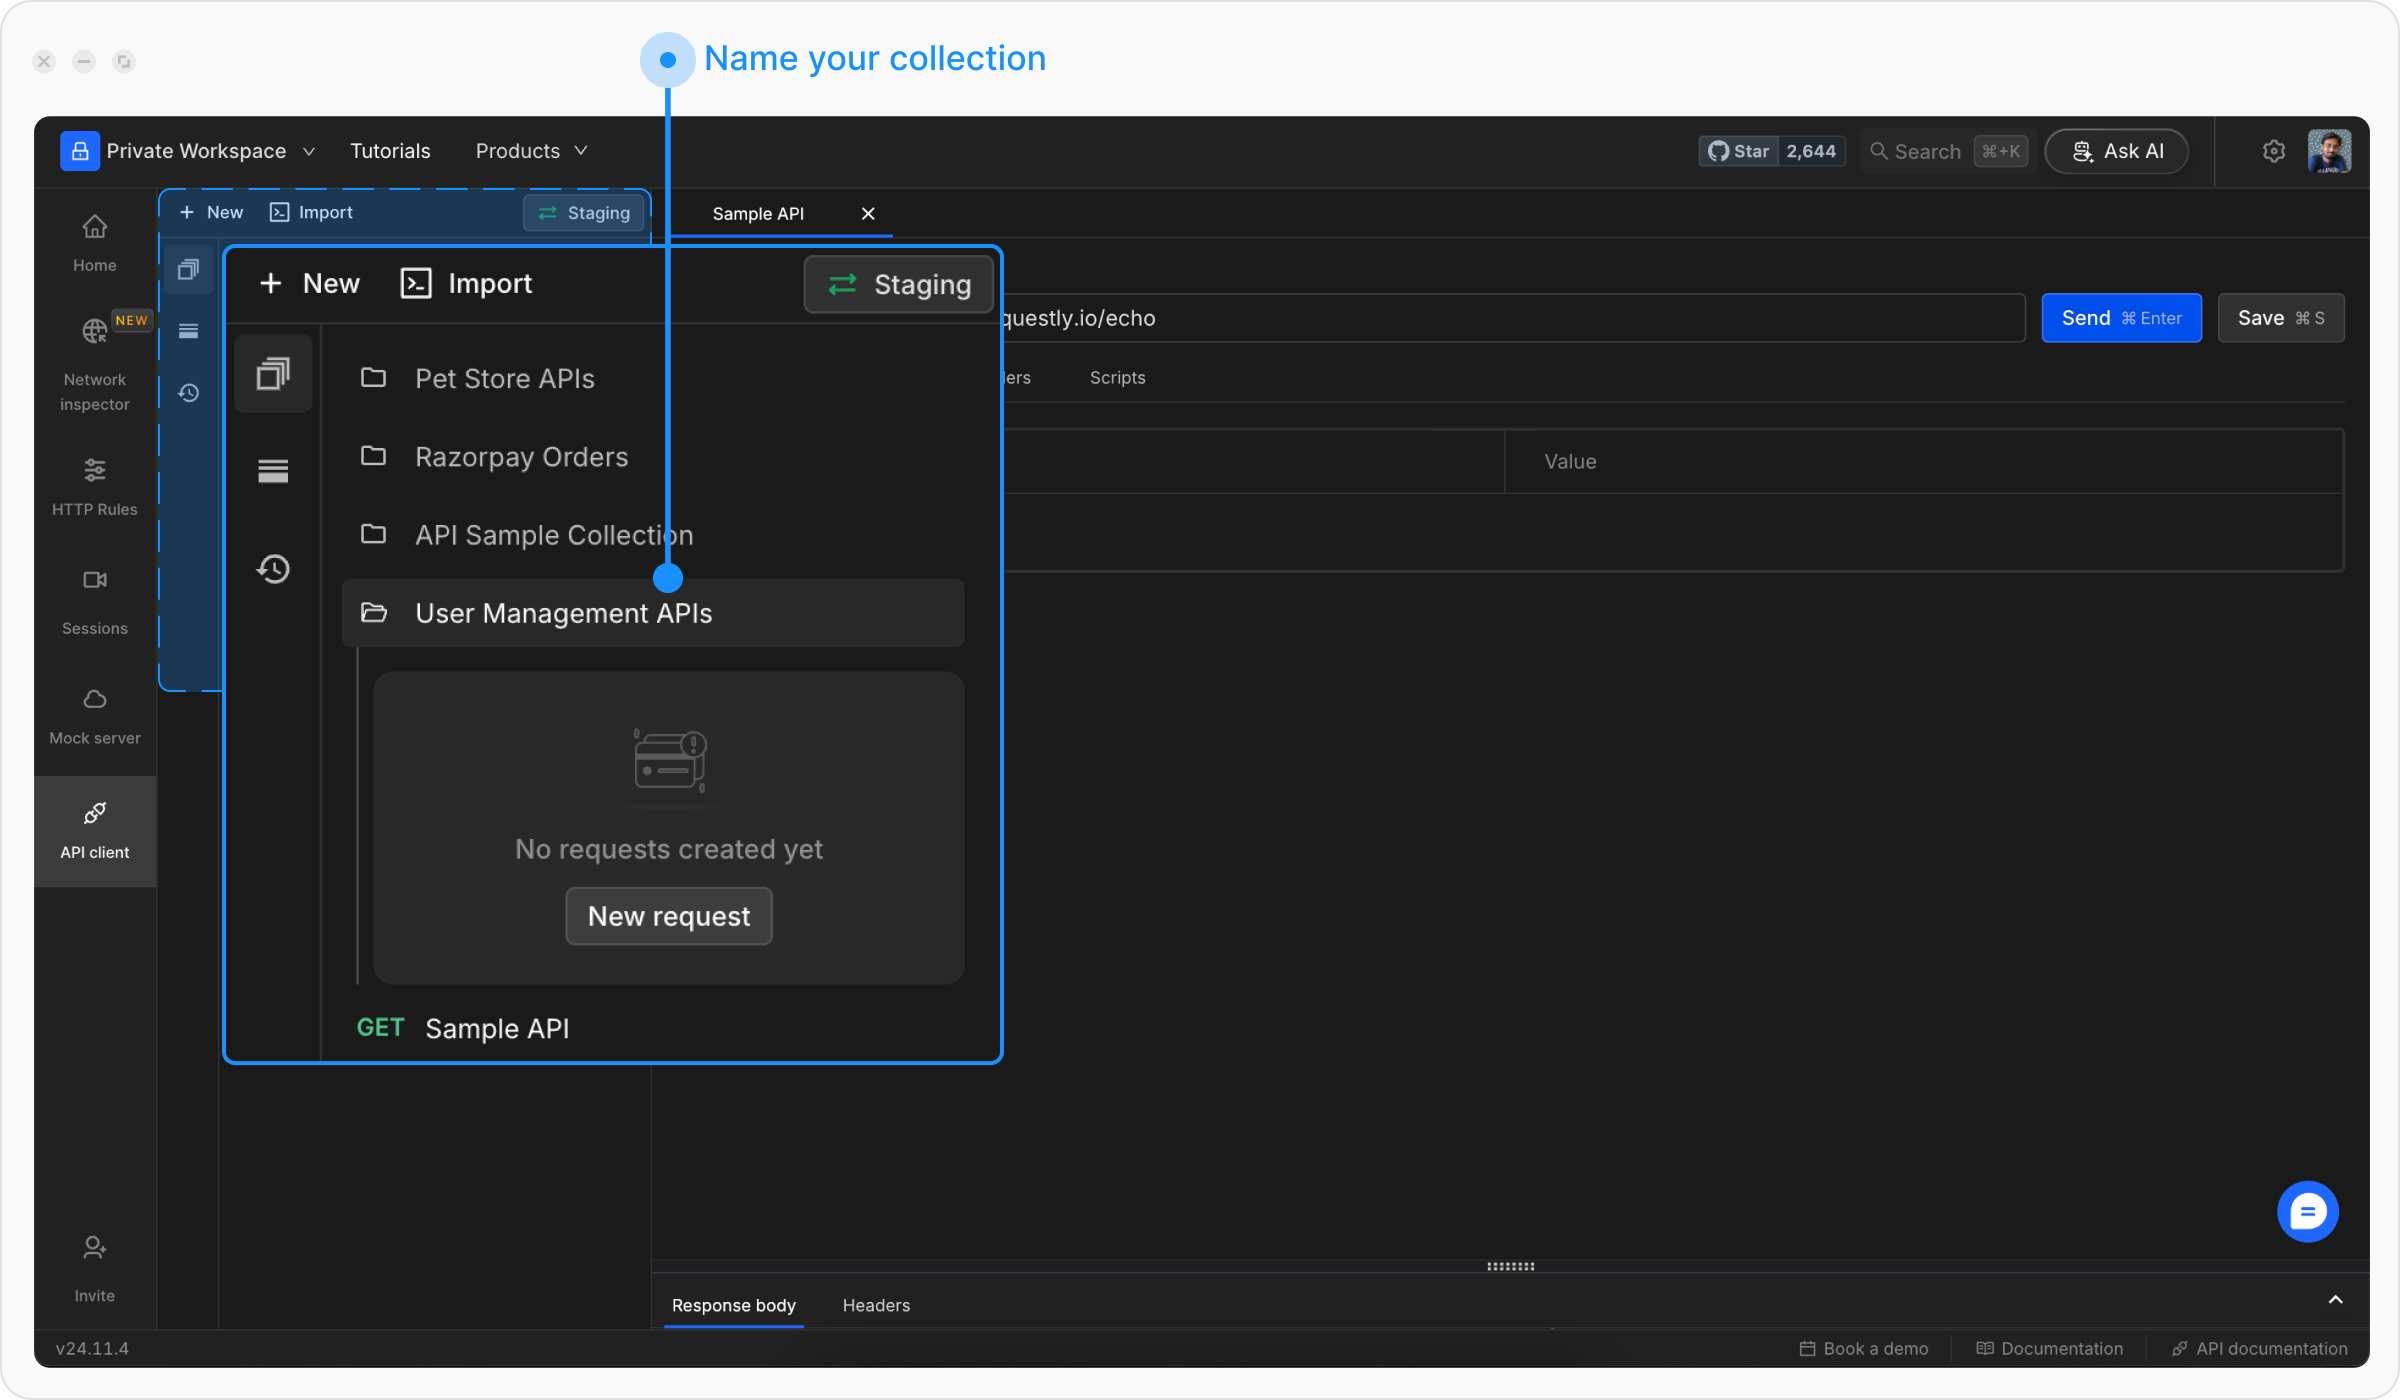Open the Scripts tab

[x=1117, y=378]
